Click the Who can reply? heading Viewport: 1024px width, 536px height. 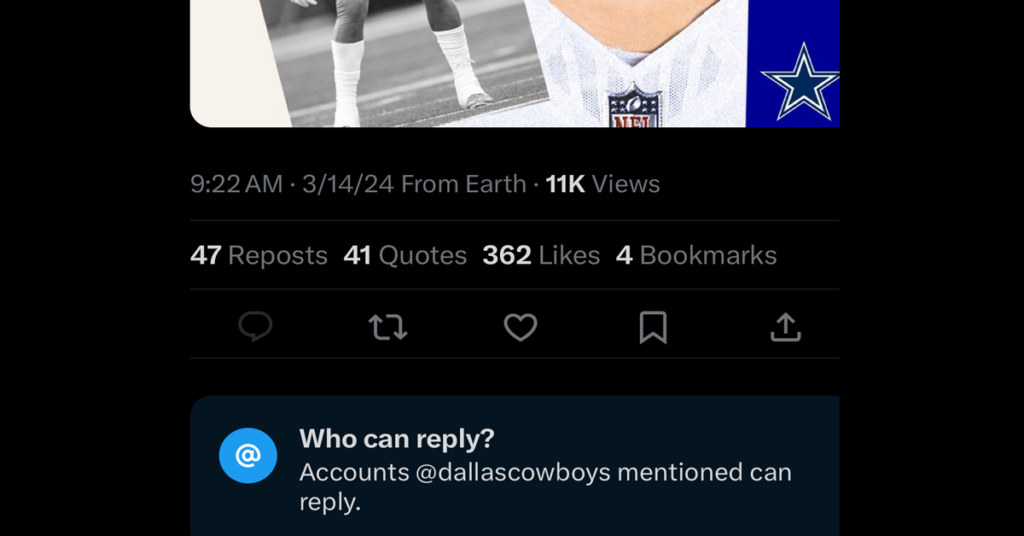[397, 439]
